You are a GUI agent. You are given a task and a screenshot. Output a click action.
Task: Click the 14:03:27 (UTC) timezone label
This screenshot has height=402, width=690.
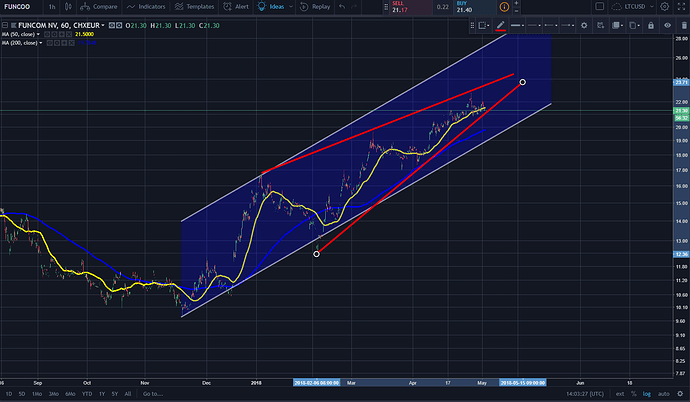click(585, 394)
